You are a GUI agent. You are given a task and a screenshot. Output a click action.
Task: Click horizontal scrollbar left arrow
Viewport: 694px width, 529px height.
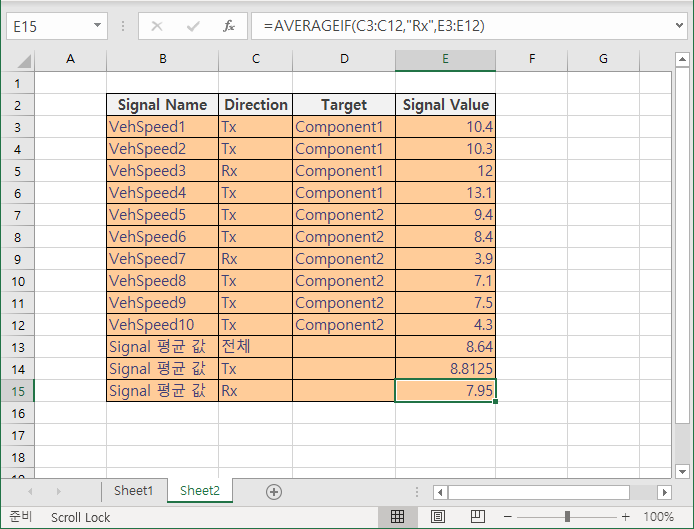[x=440, y=492]
